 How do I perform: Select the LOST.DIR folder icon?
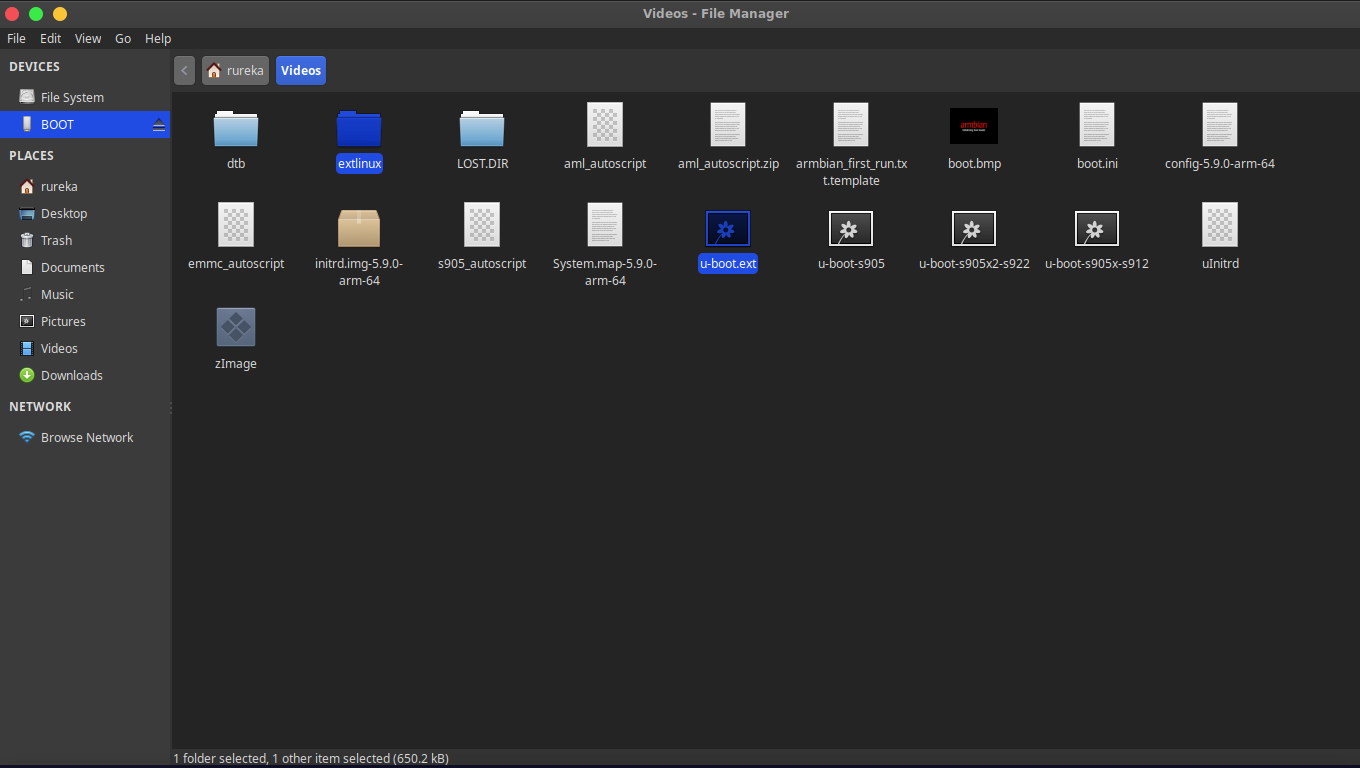[482, 127]
